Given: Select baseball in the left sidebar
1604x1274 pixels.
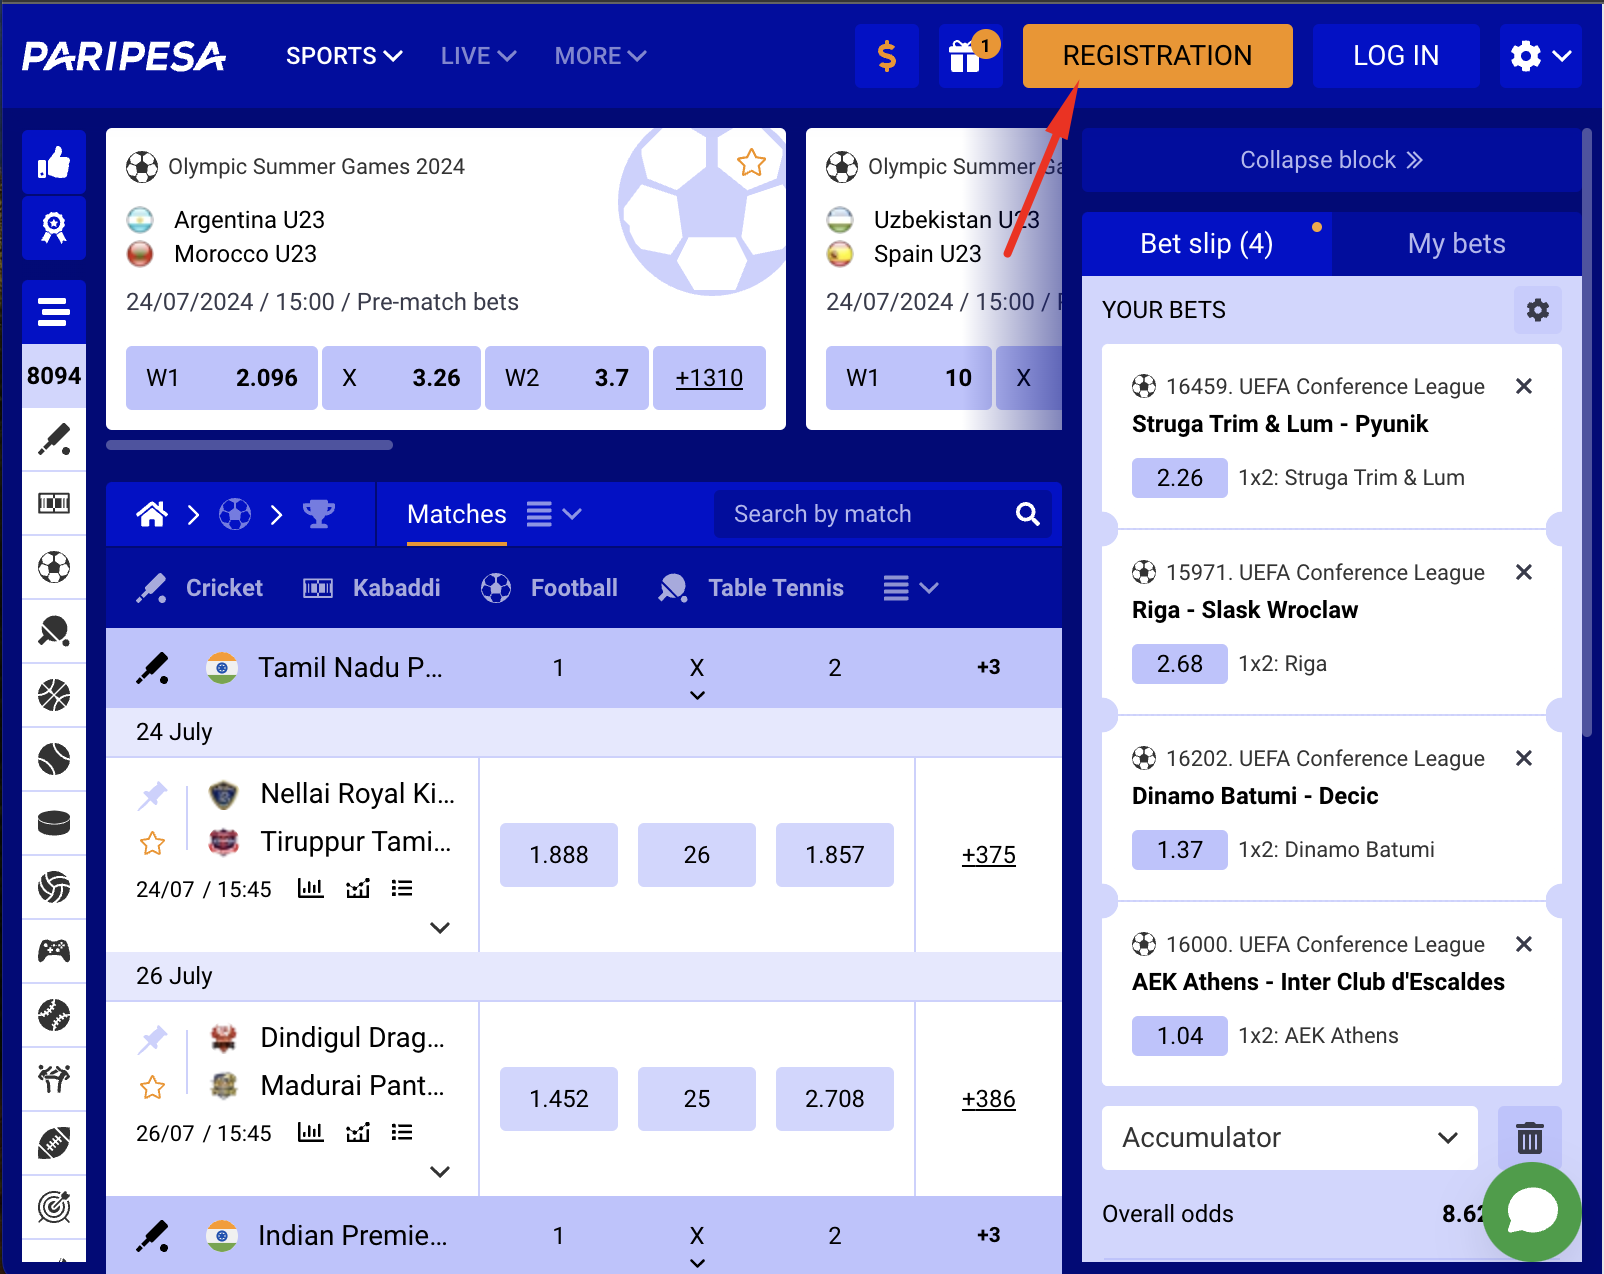Looking at the screenshot, I should 54,1015.
